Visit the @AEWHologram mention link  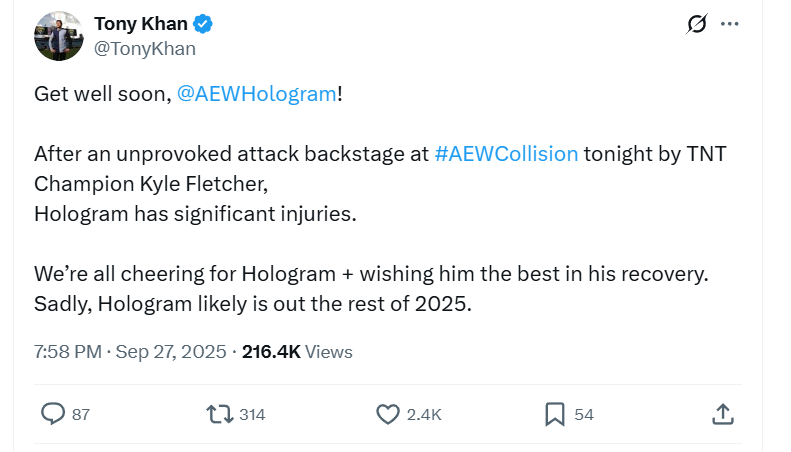click(256, 94)
